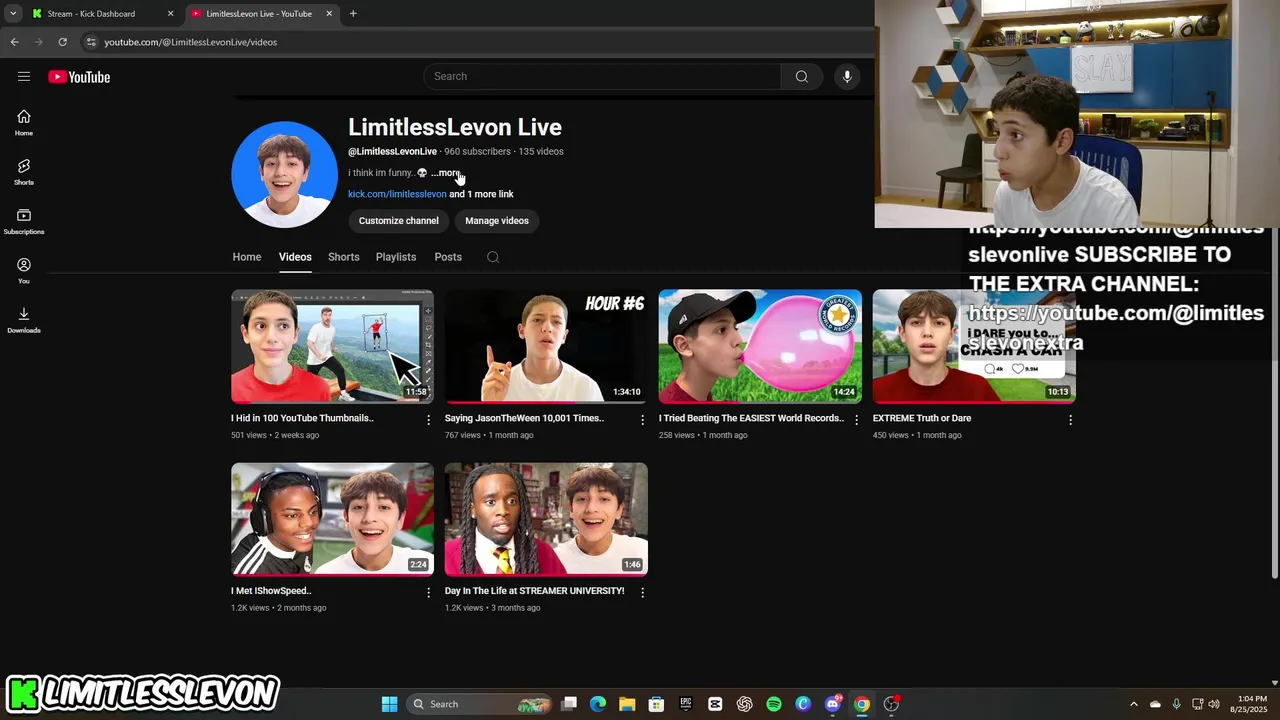1280x720 pixels.
Task: Open the 'I Met IShowSpeed' video thumbnail
Action: coord(332,519)
